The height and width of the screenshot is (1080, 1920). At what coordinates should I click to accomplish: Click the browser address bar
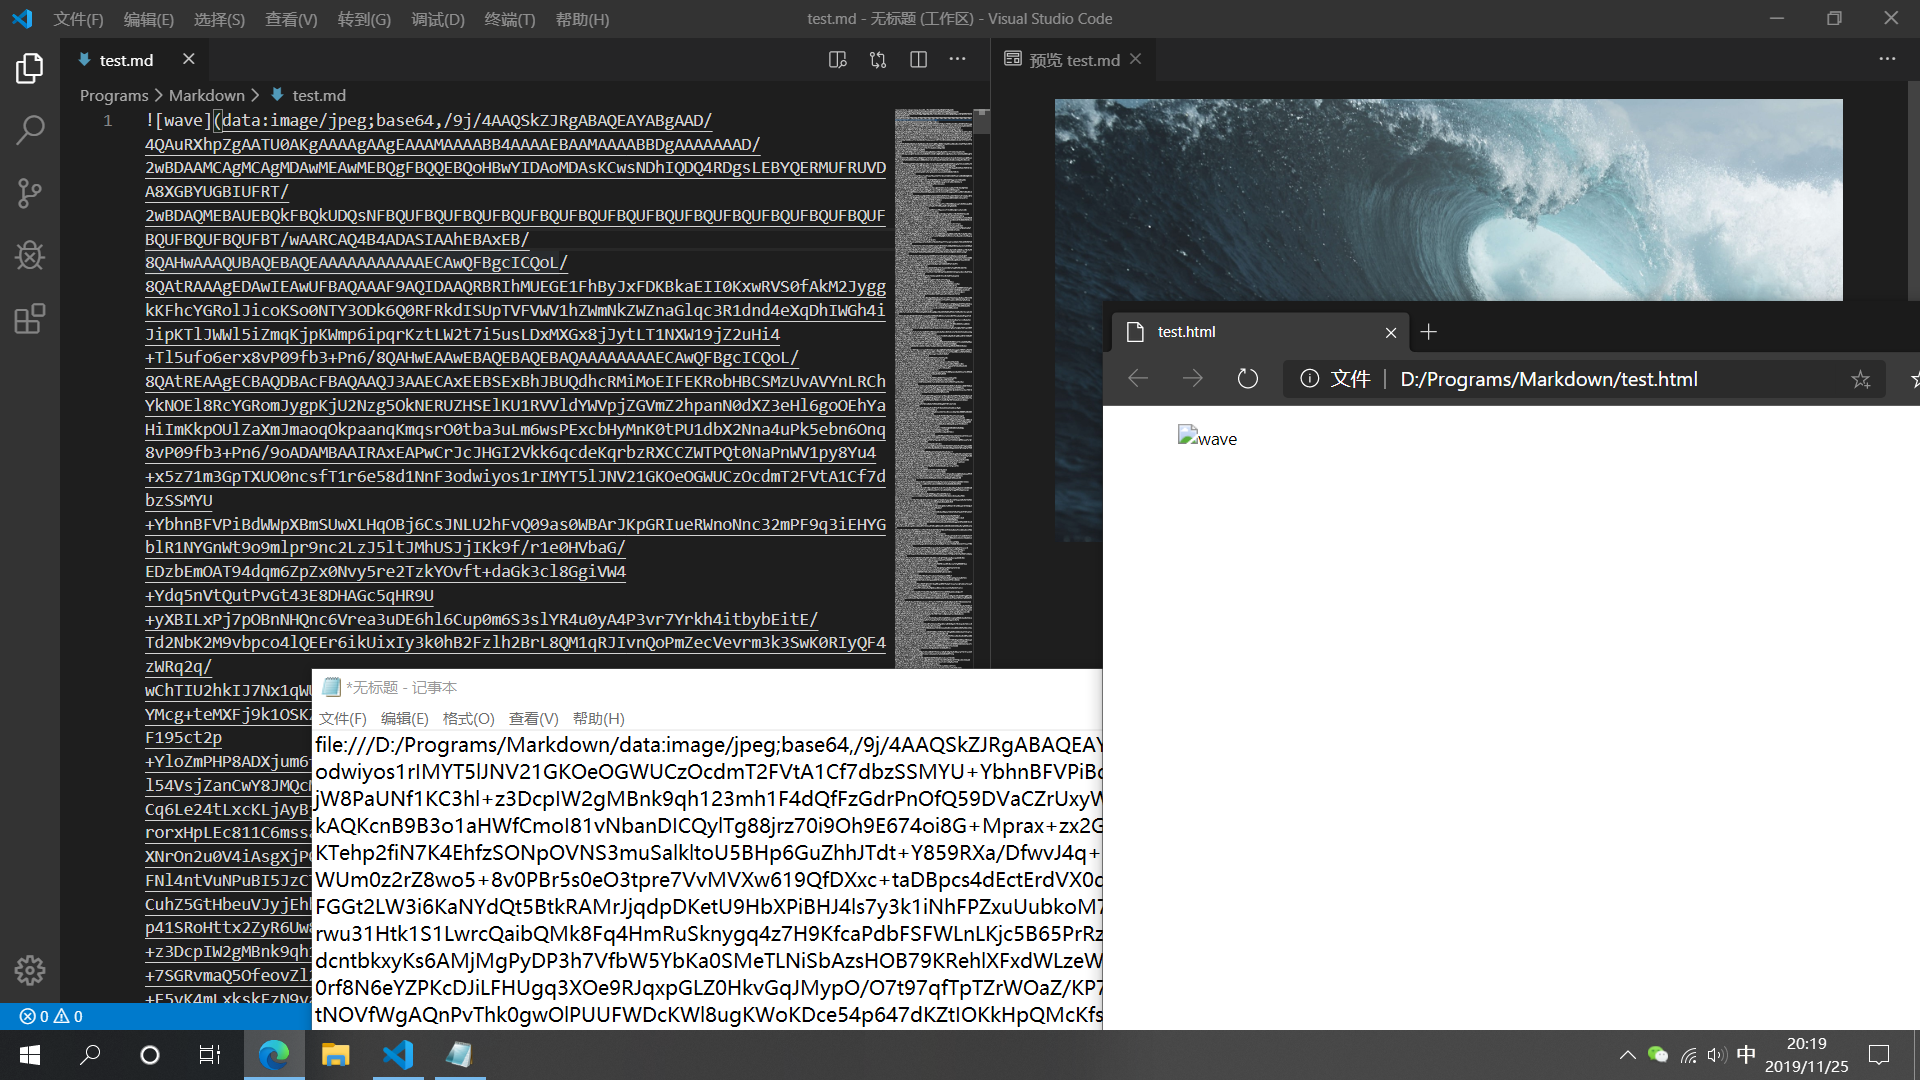[x=1550, y=379]
